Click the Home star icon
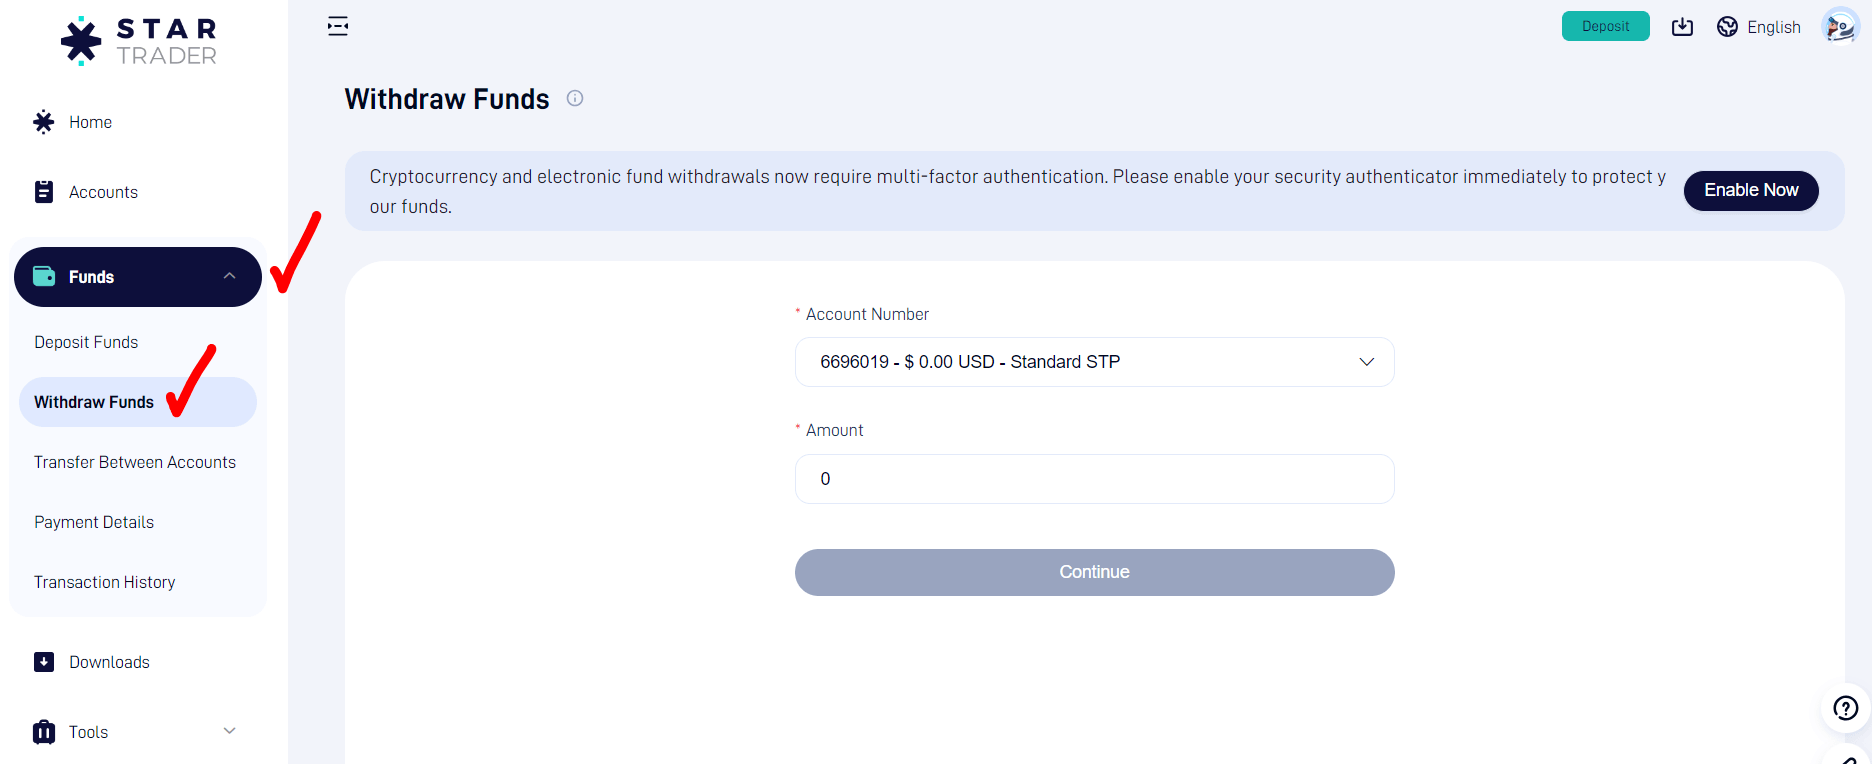 point(44,122)
